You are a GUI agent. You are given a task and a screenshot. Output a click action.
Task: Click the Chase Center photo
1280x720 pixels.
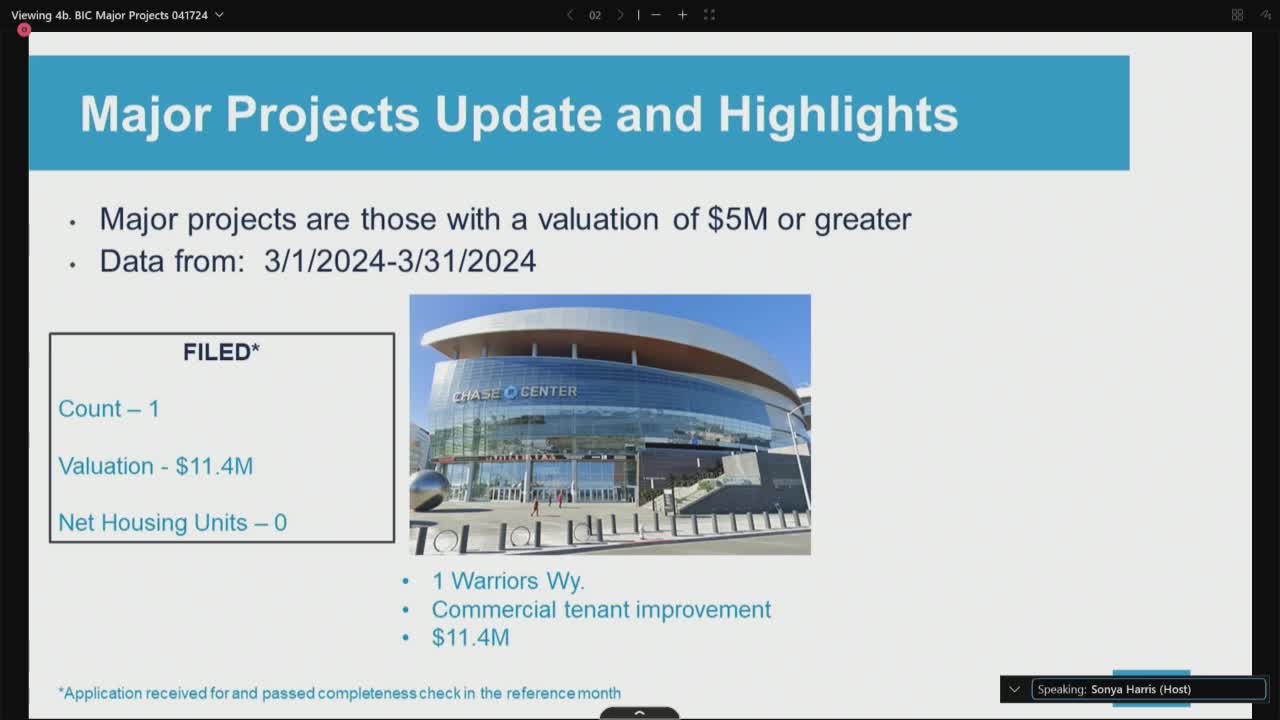pos(610,424)
